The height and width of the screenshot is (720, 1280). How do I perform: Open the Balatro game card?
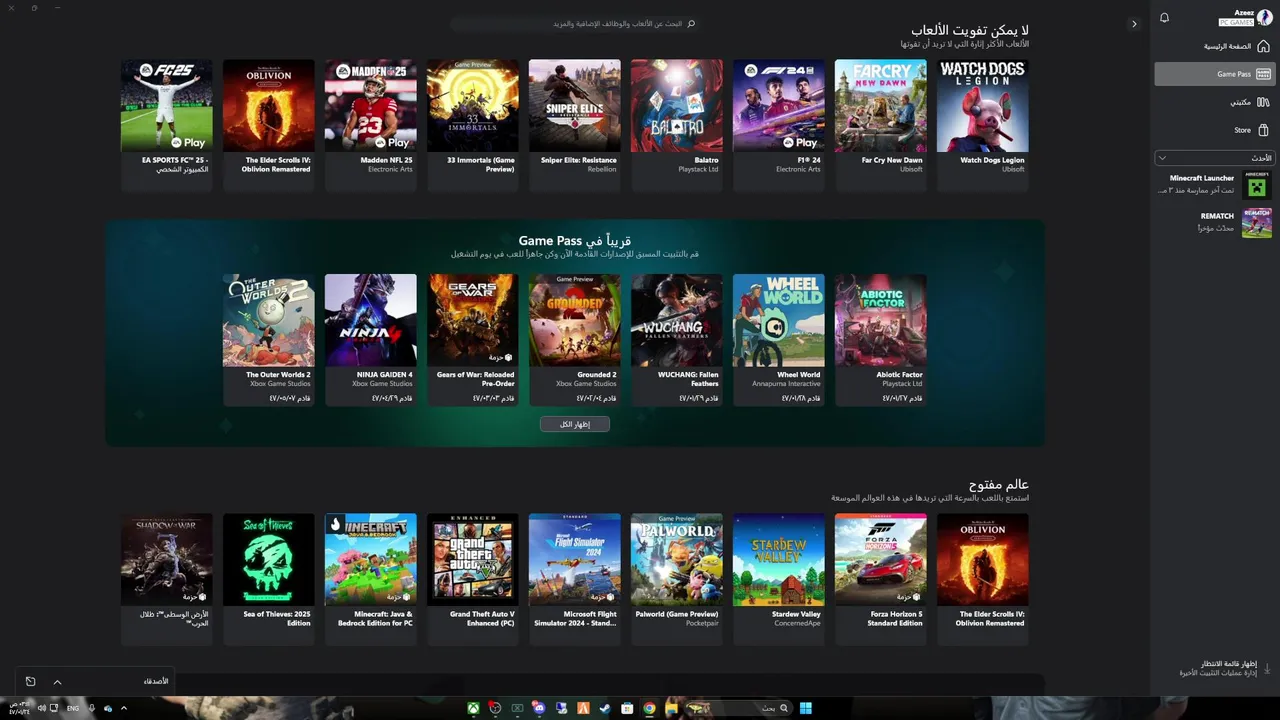677,124
